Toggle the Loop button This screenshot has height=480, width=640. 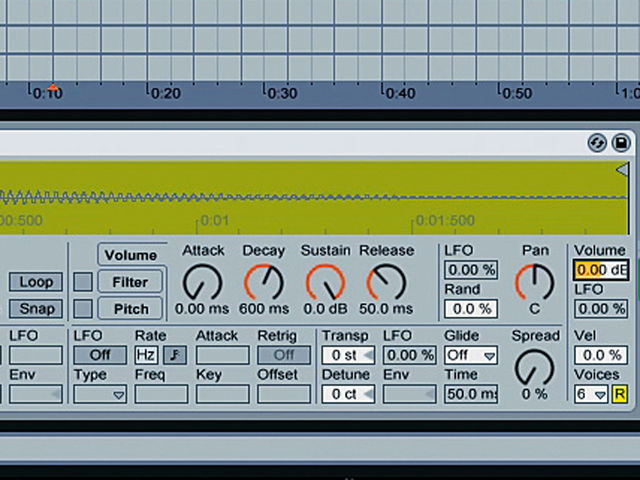pos(36,282)
